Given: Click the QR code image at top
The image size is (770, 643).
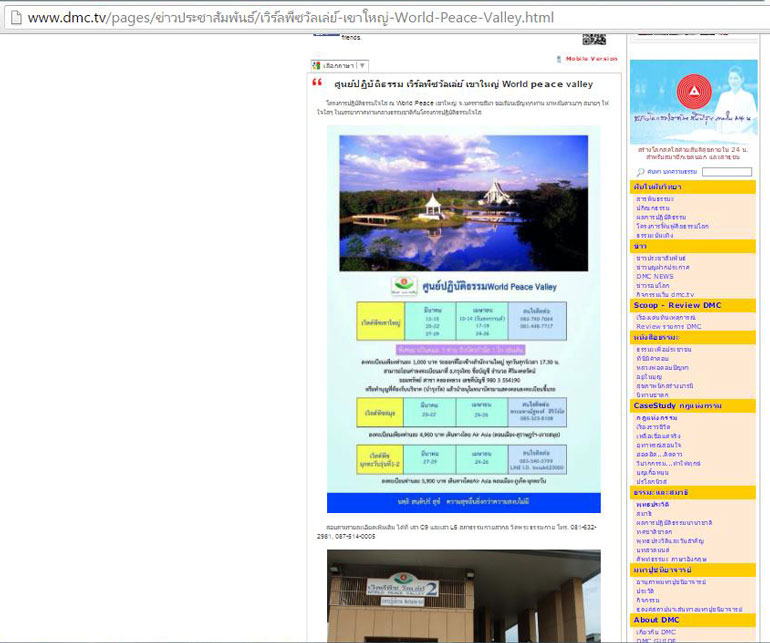Looking at the screenshot, I should [x=594, y=37].
